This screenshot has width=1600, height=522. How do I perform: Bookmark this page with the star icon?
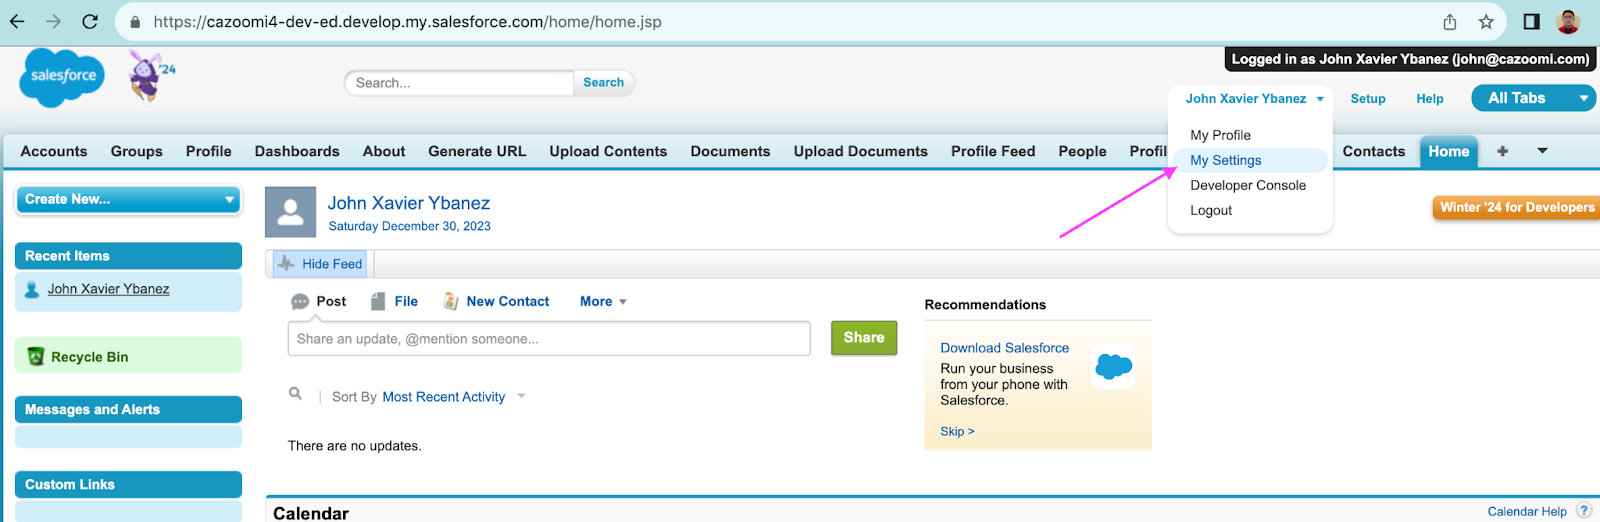click(1486, 21)
